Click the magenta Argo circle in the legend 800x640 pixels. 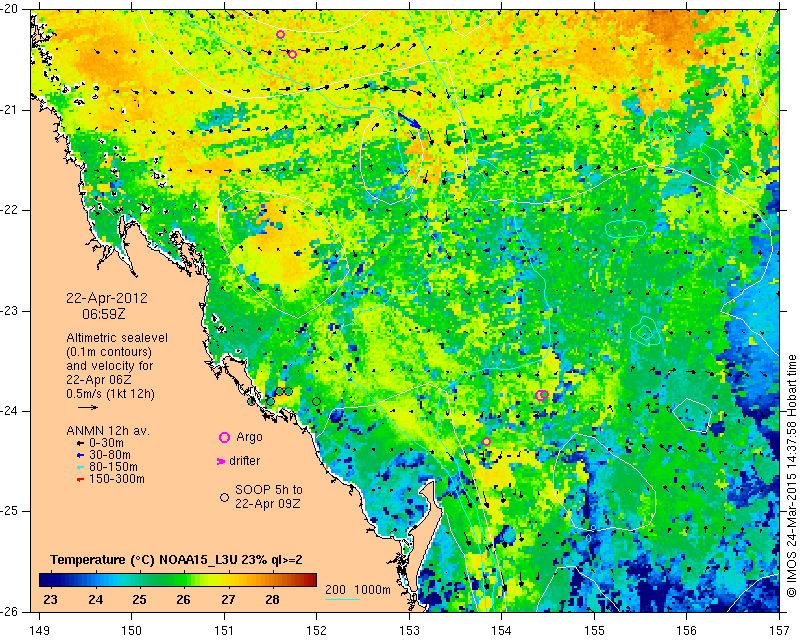[x=224, y=437]
